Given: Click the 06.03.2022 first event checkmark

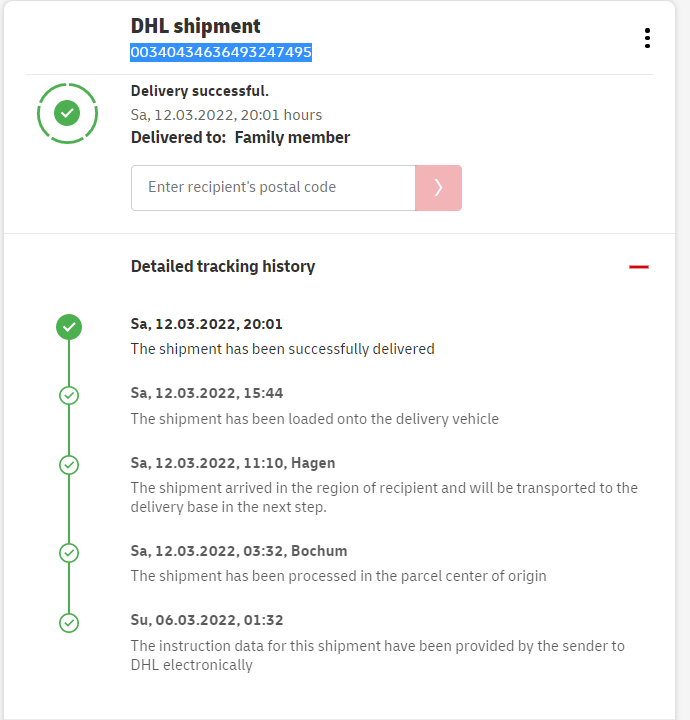Looking at the screenshot, I should (69, 622).
